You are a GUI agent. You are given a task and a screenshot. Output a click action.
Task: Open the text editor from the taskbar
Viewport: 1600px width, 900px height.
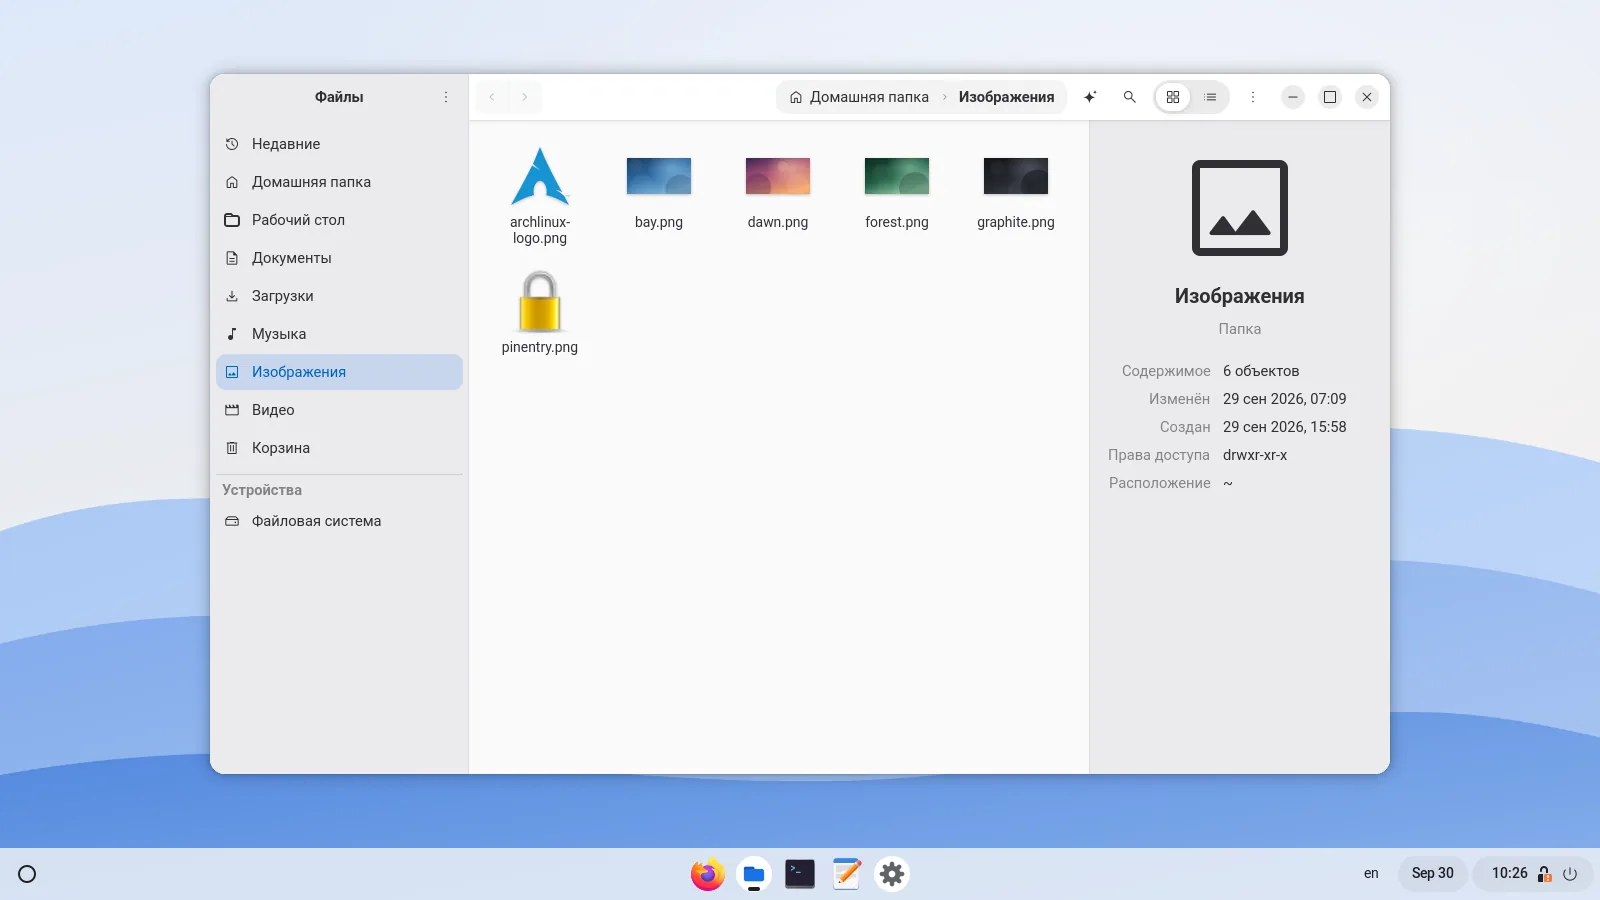pos(846,874)
